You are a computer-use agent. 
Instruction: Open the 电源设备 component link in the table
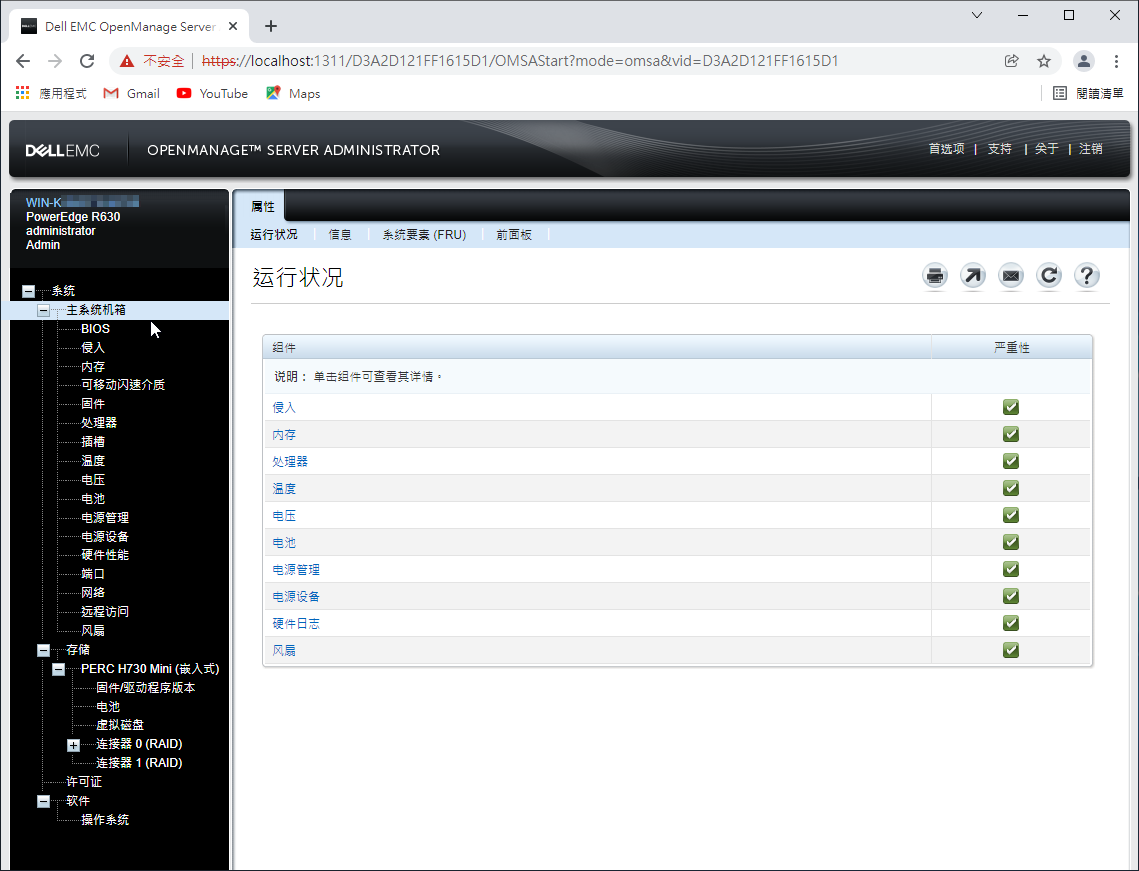pyautogui.click(x=296, y=596)
